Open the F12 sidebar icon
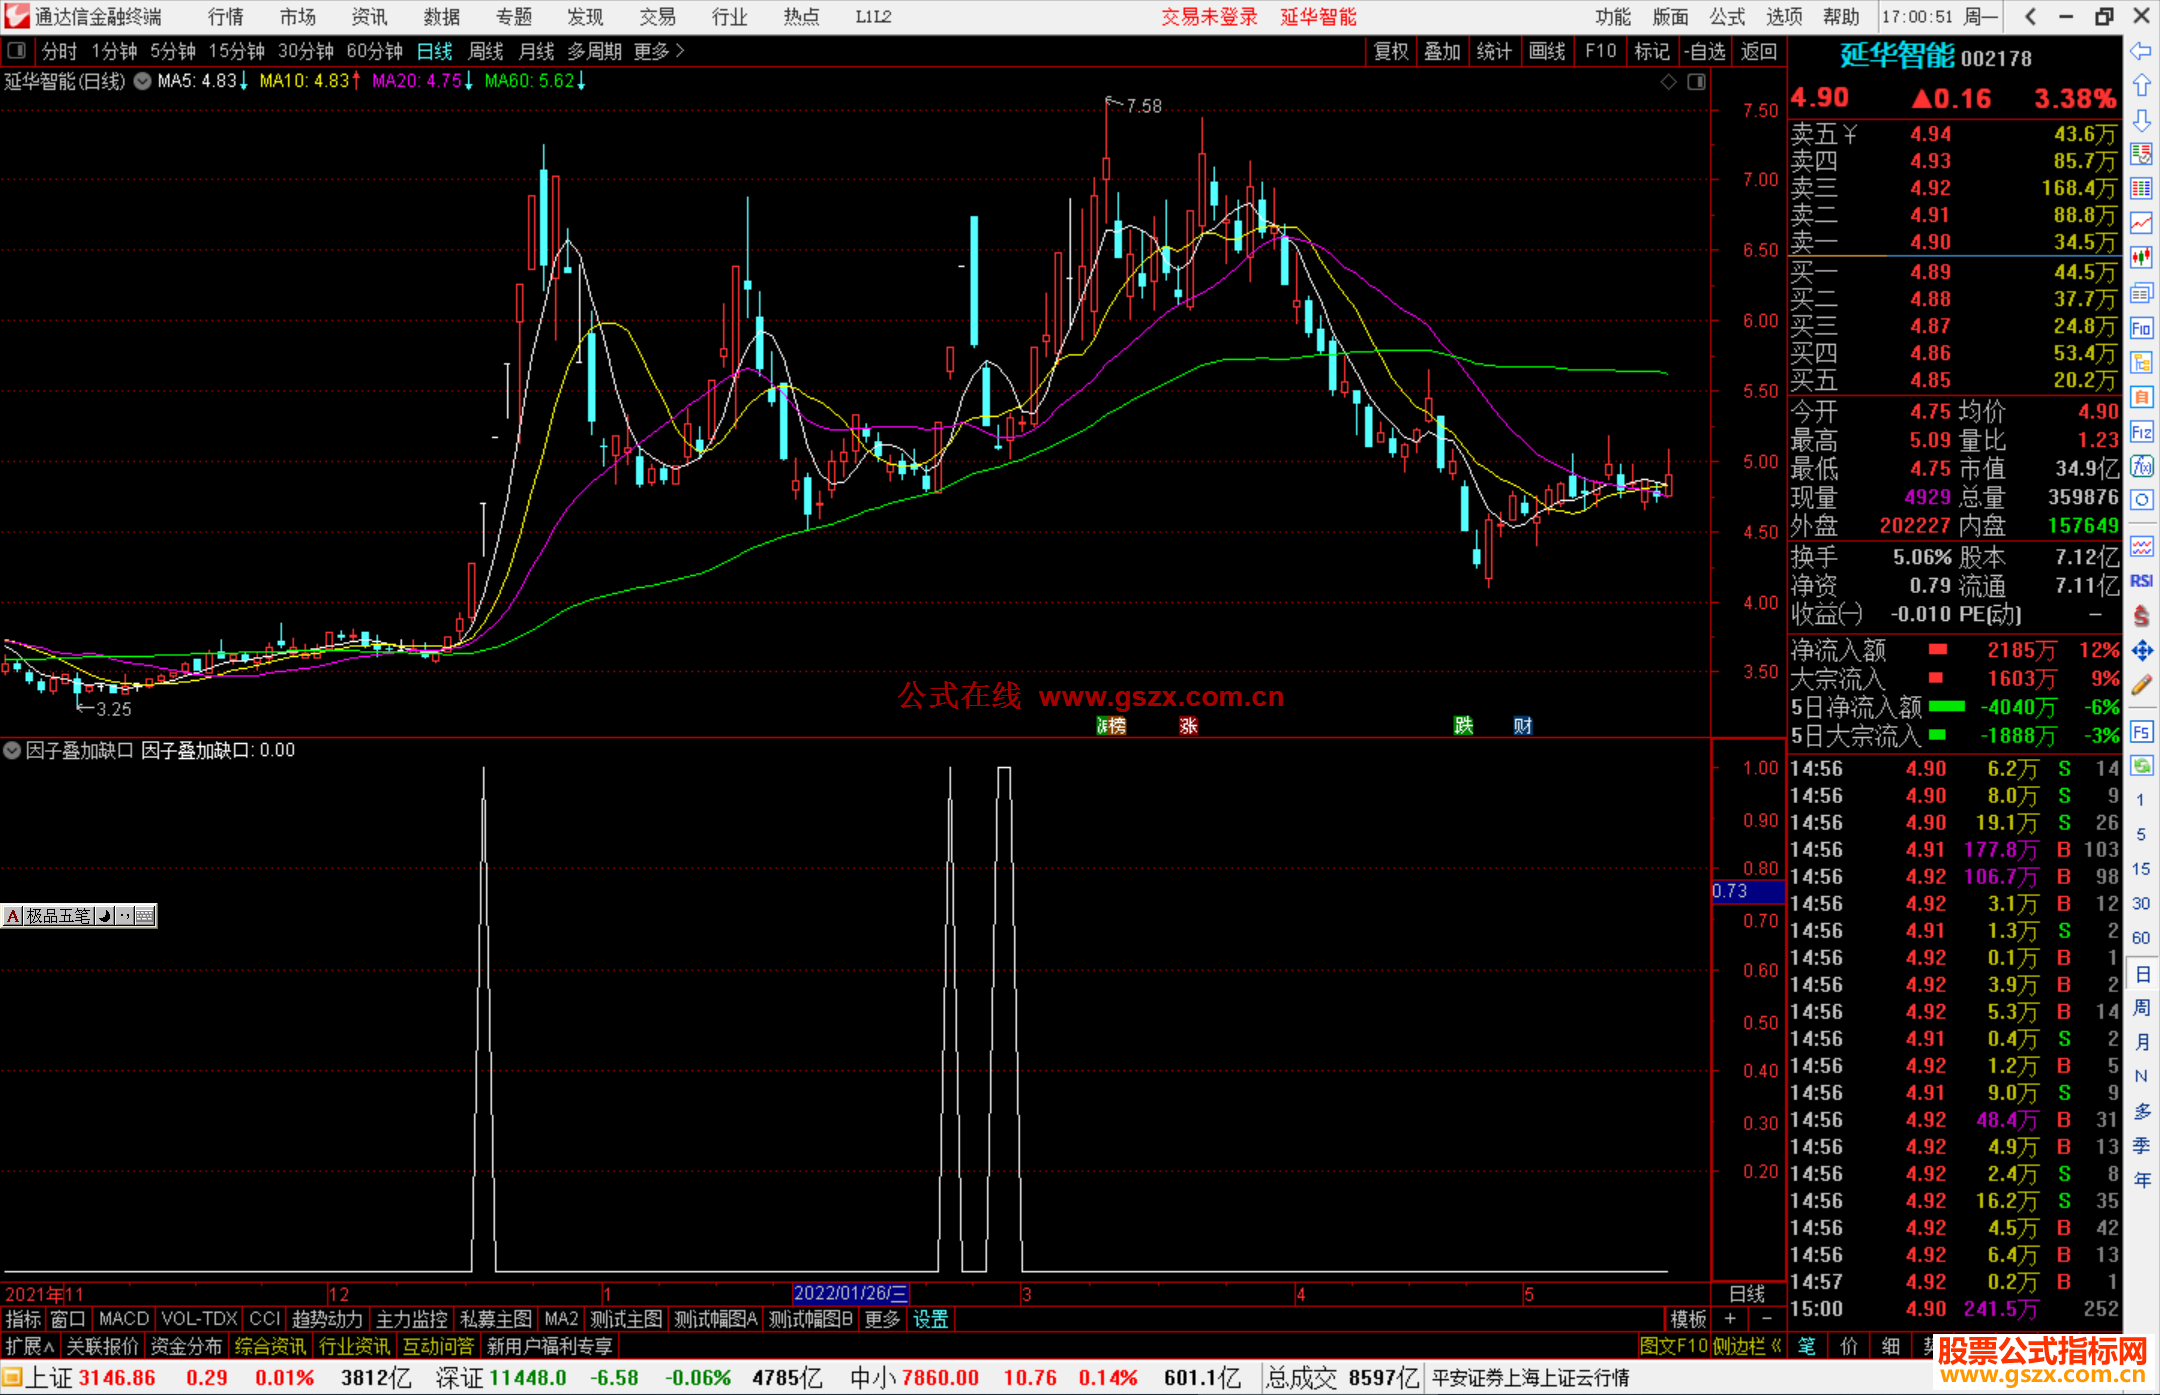 coord(2141,432)
